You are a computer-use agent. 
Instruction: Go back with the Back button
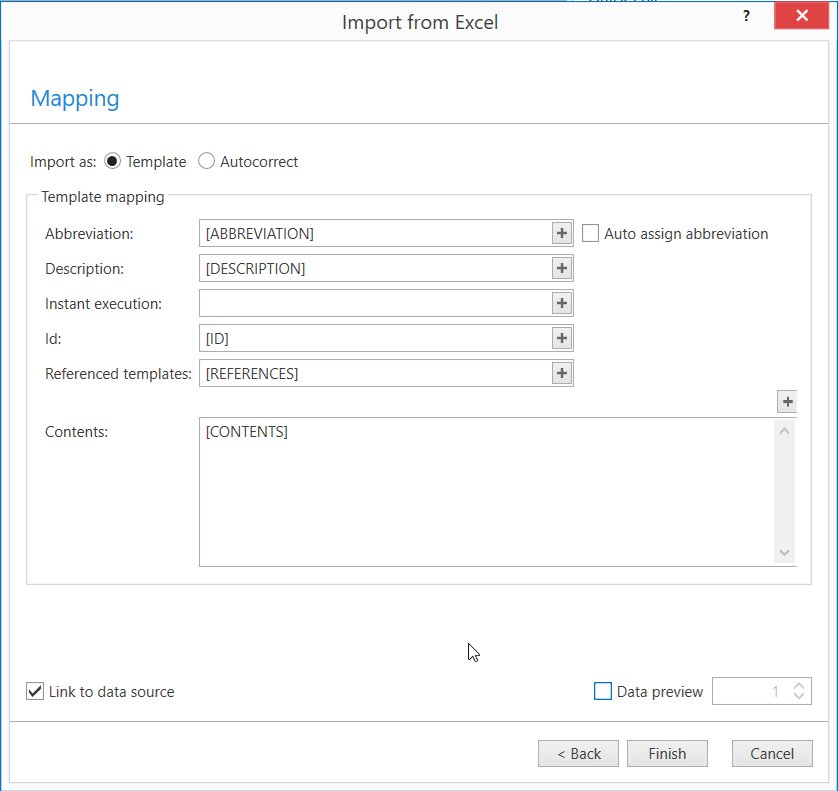[578, 754]
